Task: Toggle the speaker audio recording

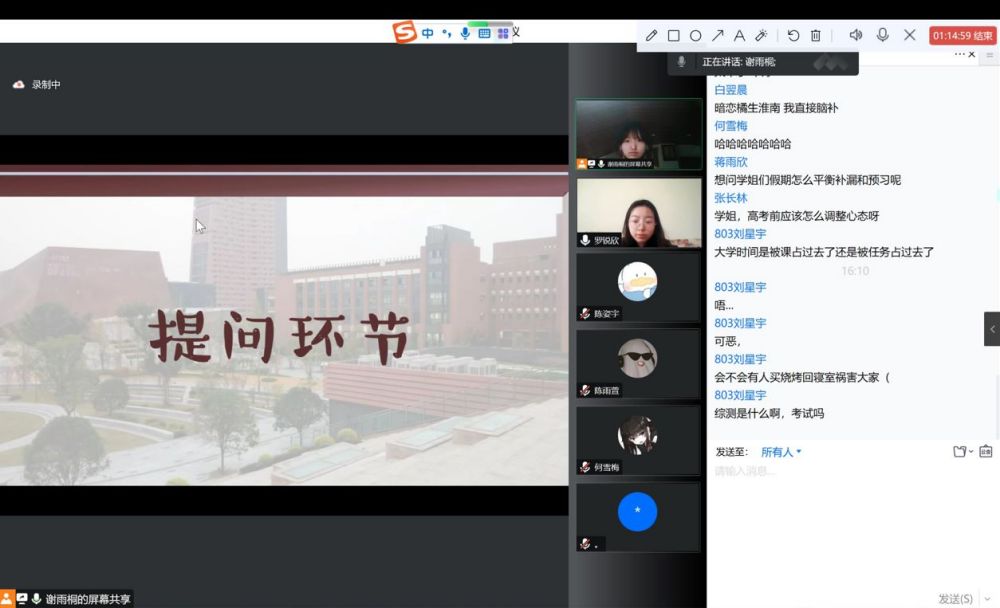Action: pyautogui.click(x=856, y=35)
